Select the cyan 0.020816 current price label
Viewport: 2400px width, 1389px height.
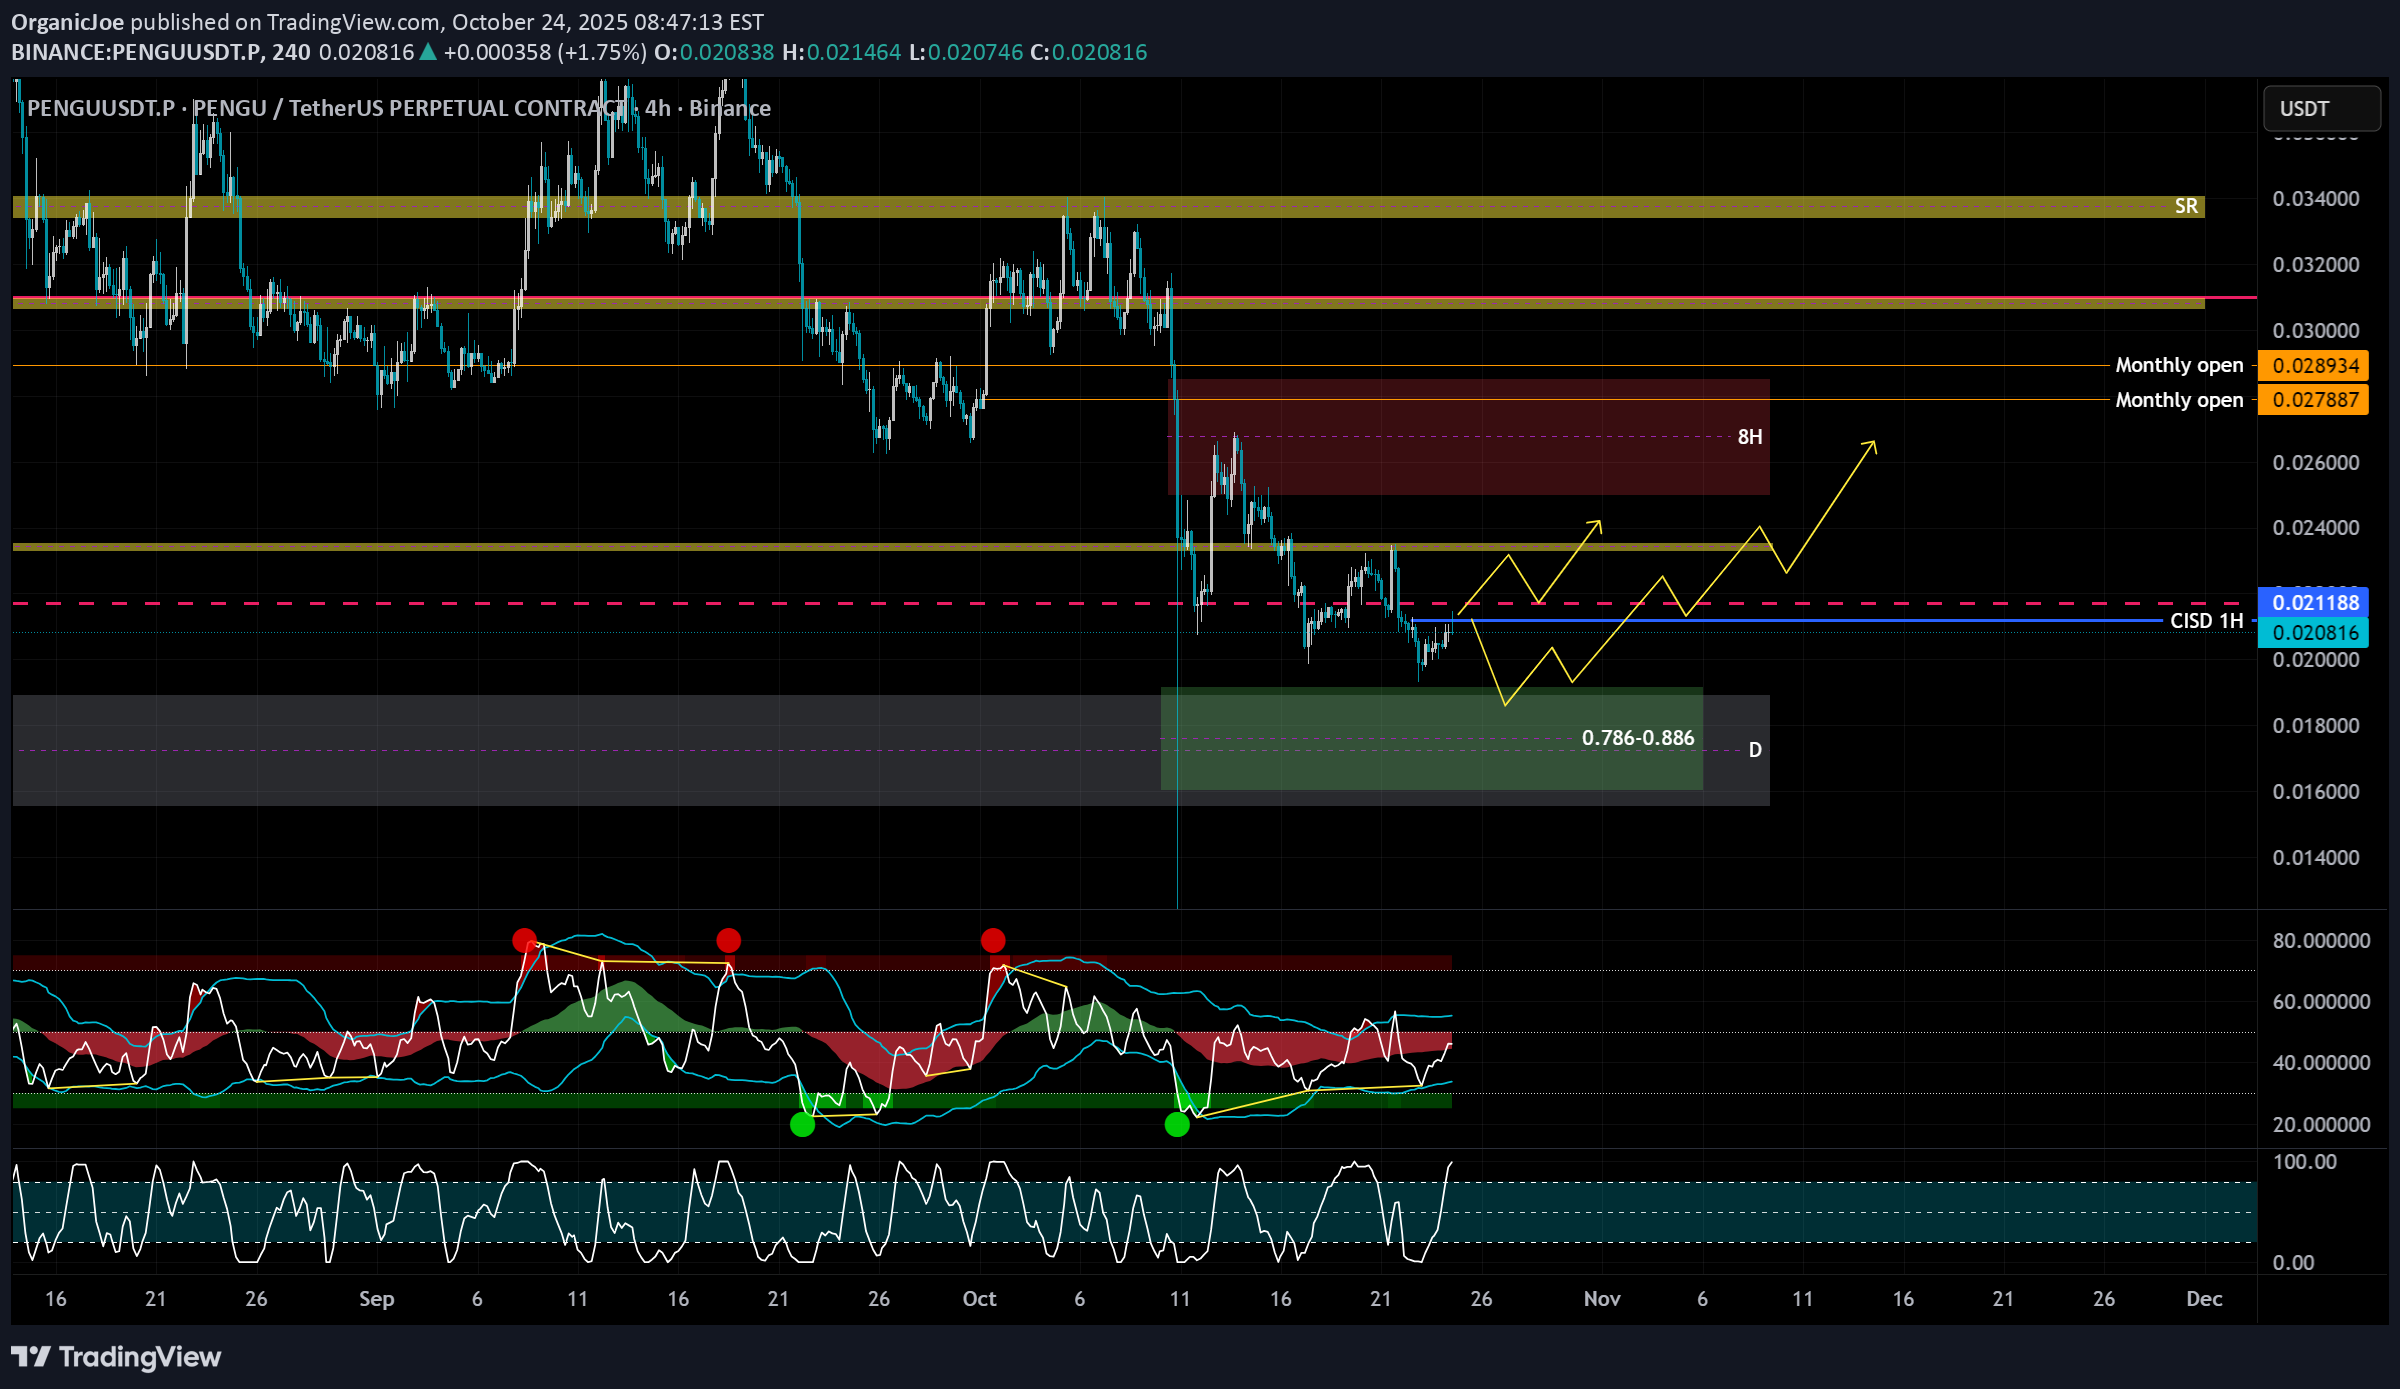click(2314, 633)
